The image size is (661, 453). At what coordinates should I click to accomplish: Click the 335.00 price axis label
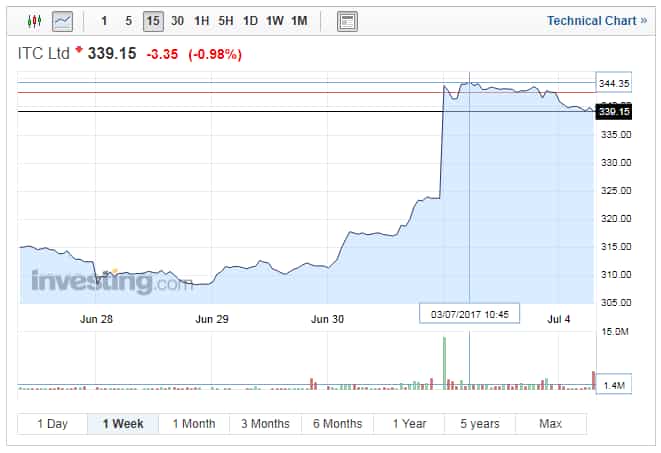tap(616, 135)
